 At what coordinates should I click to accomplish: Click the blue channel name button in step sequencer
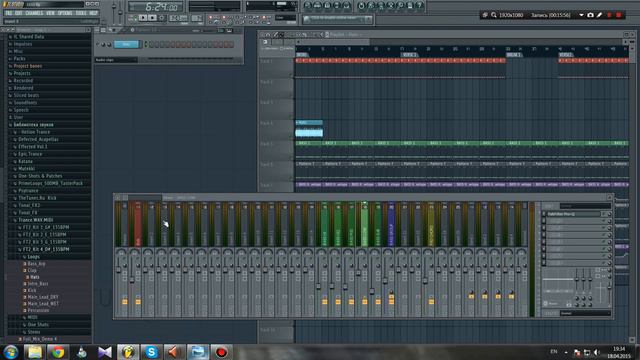click(126, 44)
